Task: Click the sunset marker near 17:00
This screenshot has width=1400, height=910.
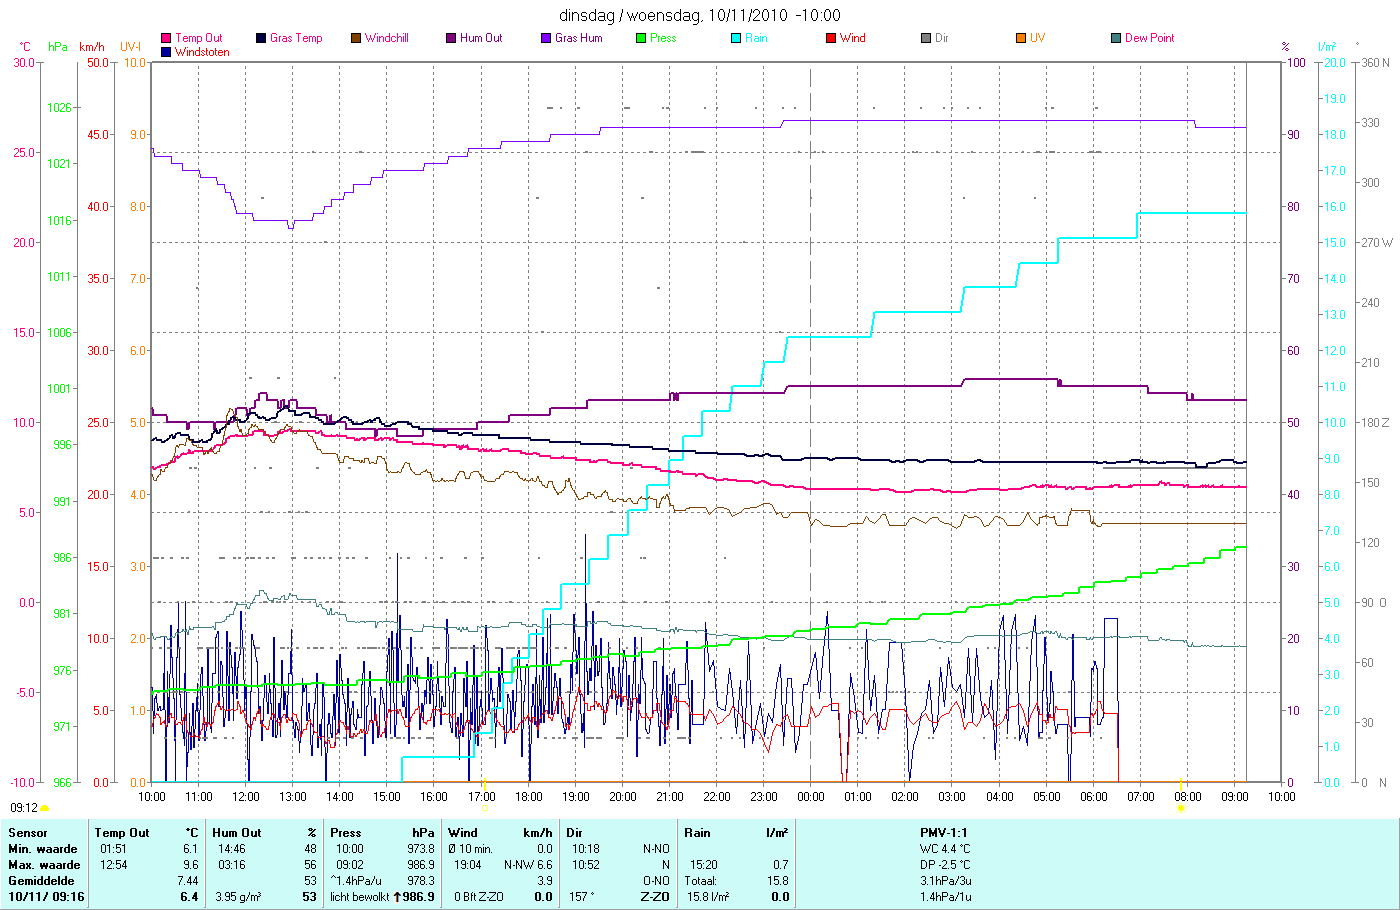Action: tap(483, 807)
